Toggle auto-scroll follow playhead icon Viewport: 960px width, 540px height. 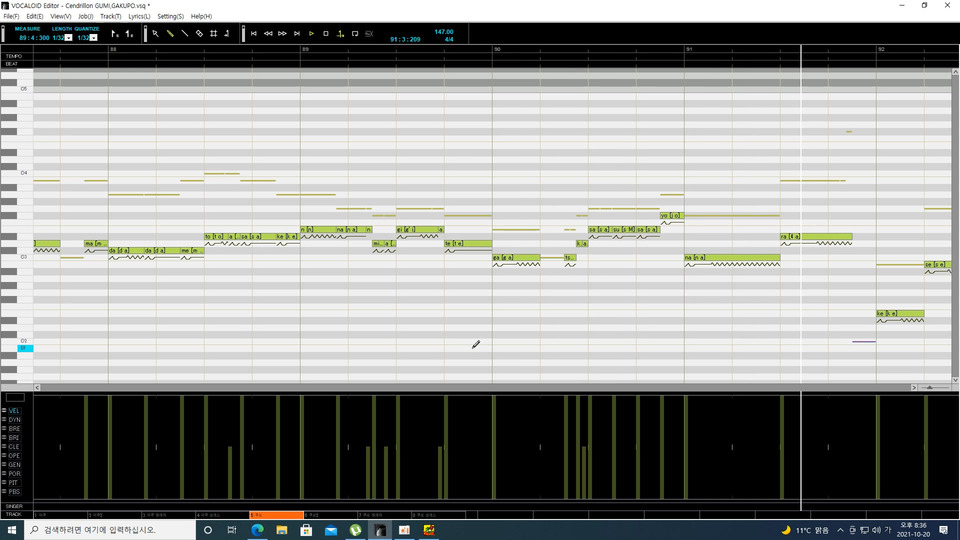340,34
